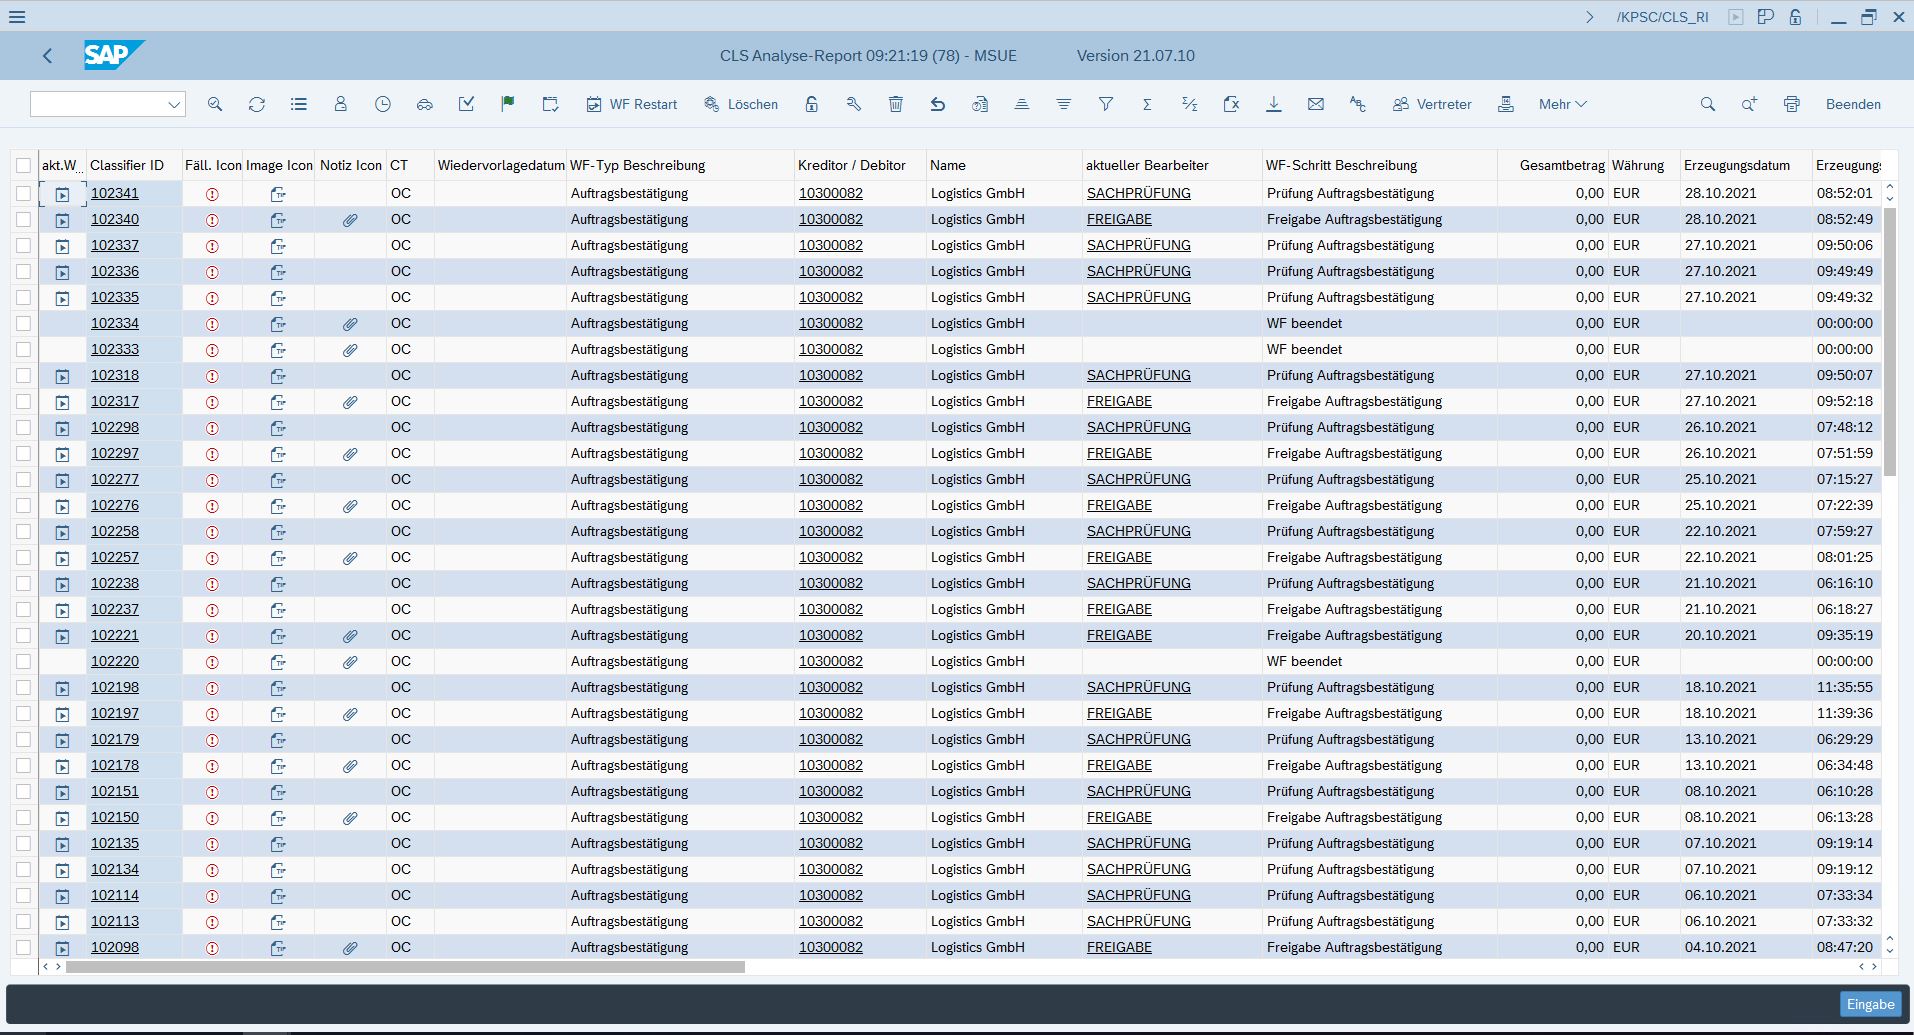Image resolution: width=1914 pixels, height=1035 pixels.
Task: Click the user person icon
Action: (341, 104)
